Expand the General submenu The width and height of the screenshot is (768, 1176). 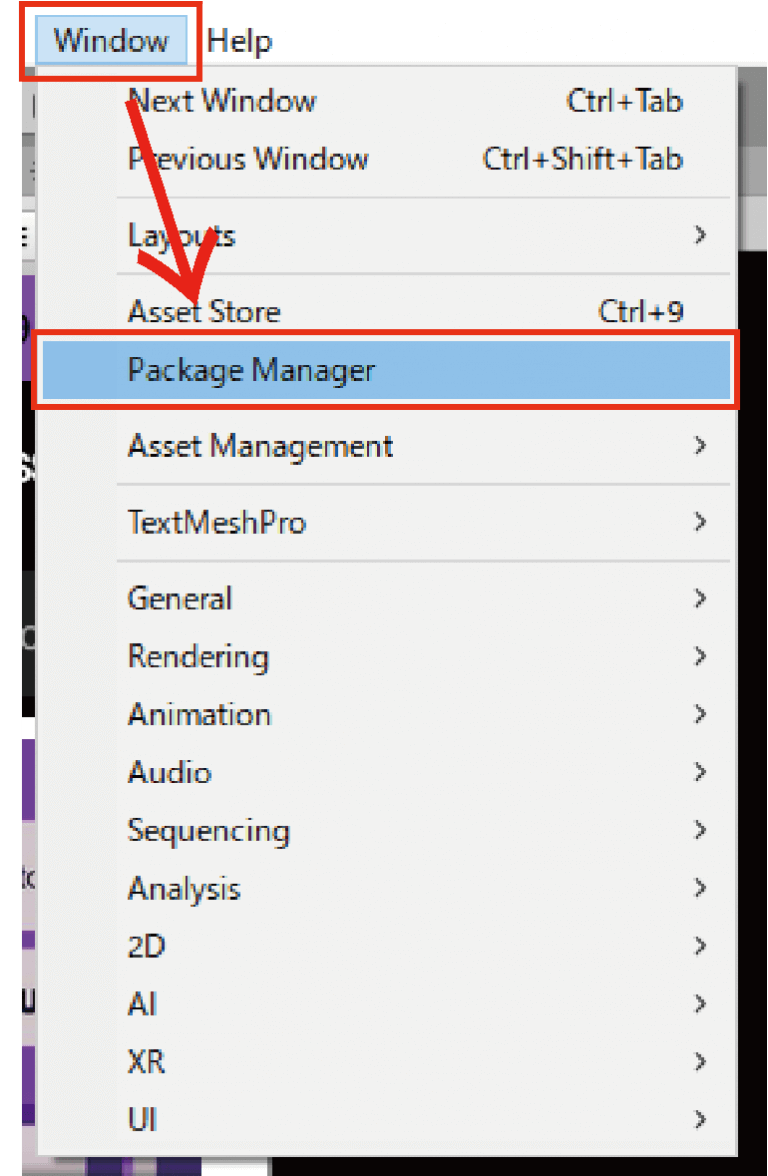pyautogui.click(x=180, y=598)
